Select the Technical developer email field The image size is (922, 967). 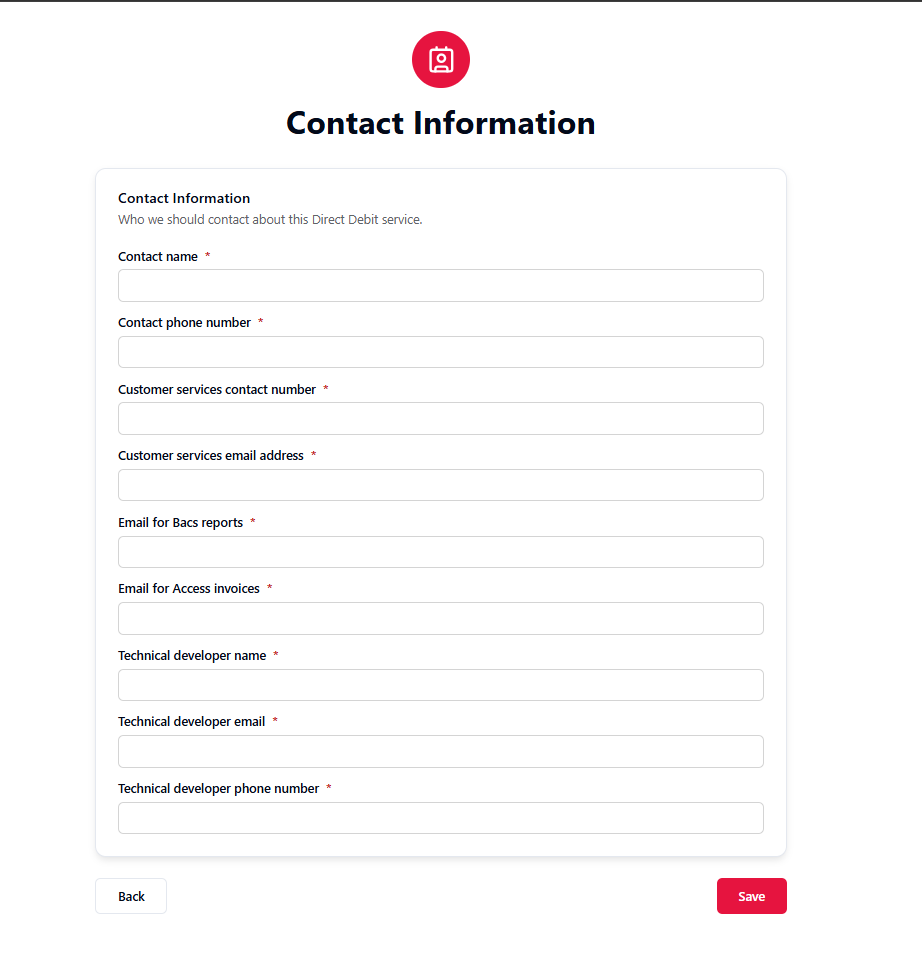[x=440, y=752]
